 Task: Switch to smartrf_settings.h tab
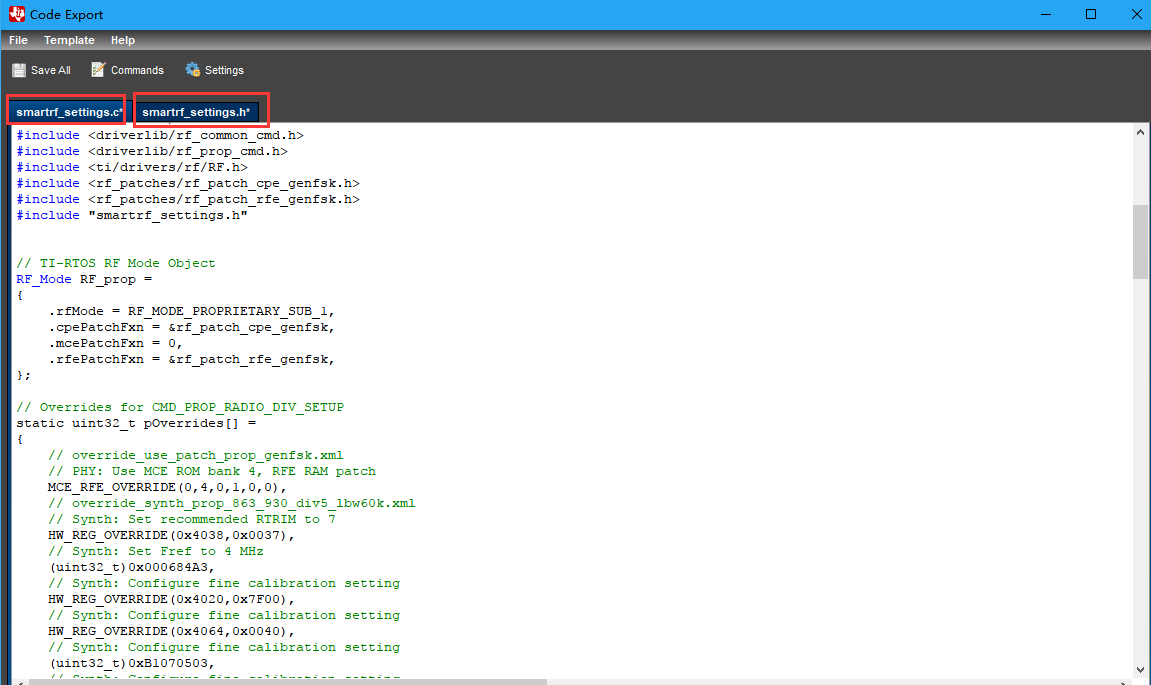[196, 112]
